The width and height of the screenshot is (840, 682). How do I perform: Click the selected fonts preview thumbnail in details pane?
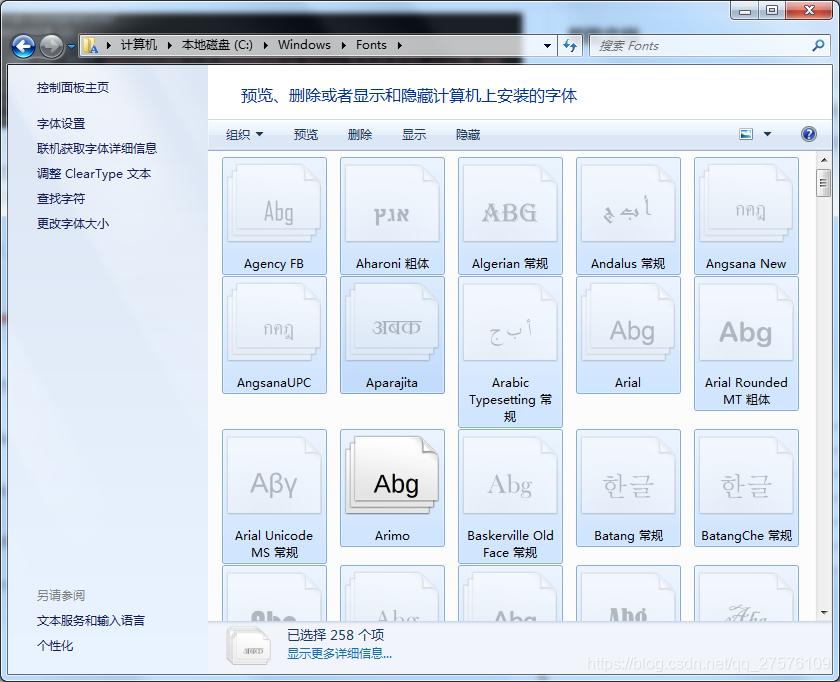[x=248, y=646]
